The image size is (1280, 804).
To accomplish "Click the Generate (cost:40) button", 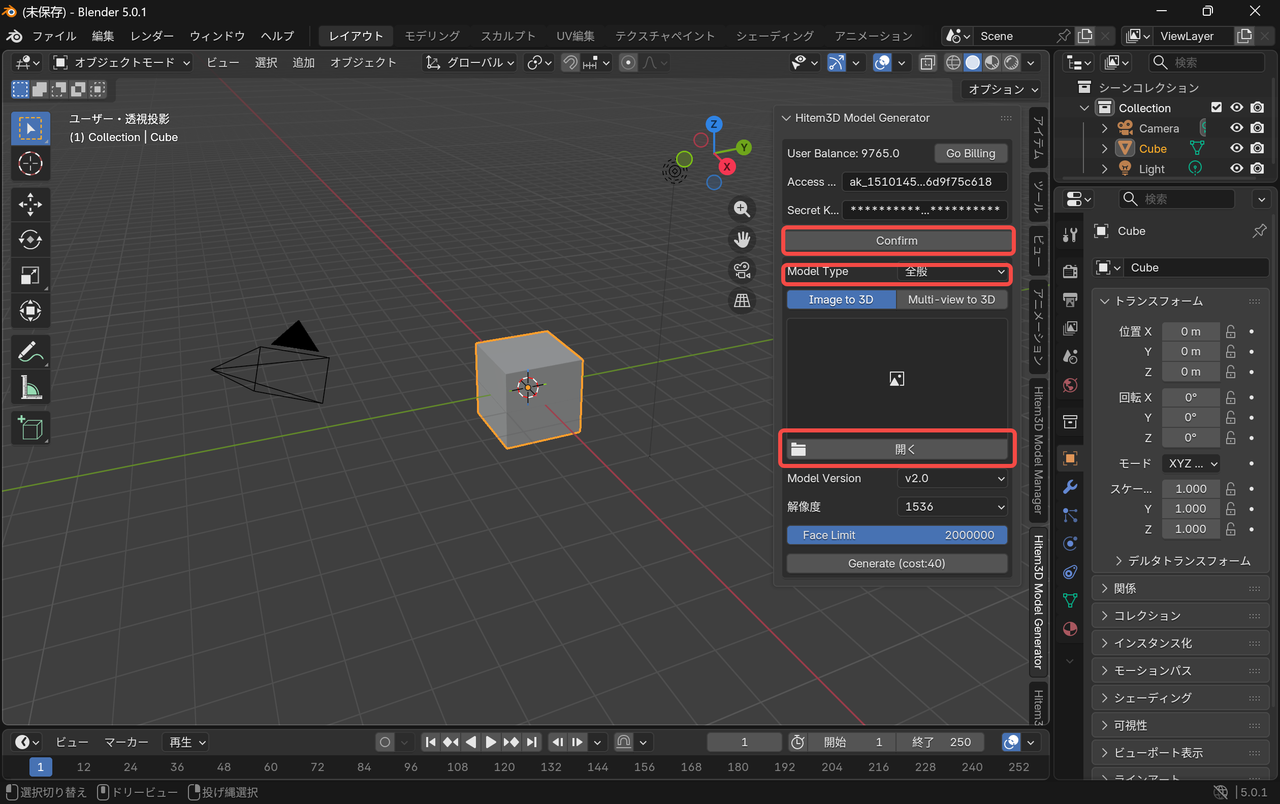I will [896, 563].
